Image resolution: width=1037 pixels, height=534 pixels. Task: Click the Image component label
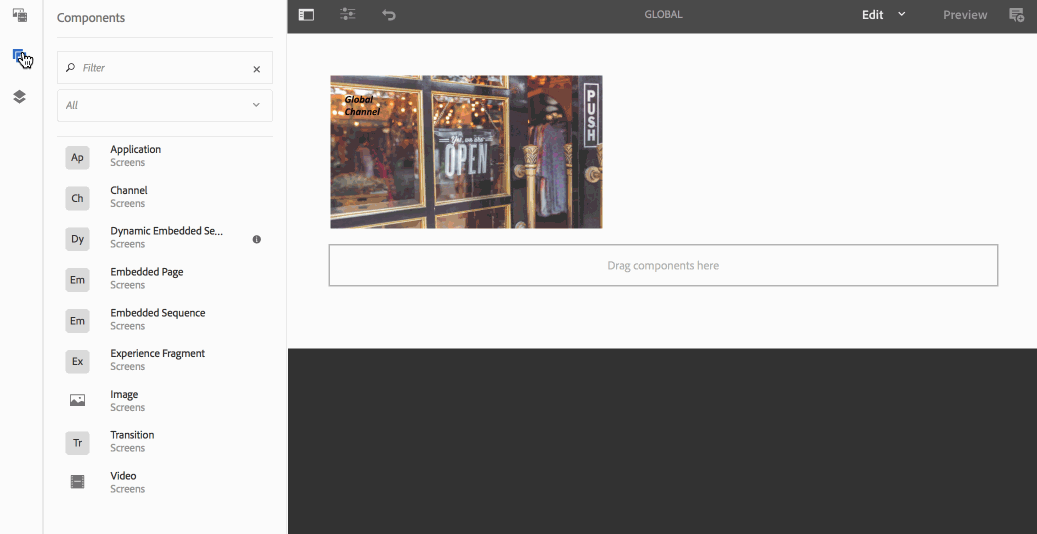[124, 394]
